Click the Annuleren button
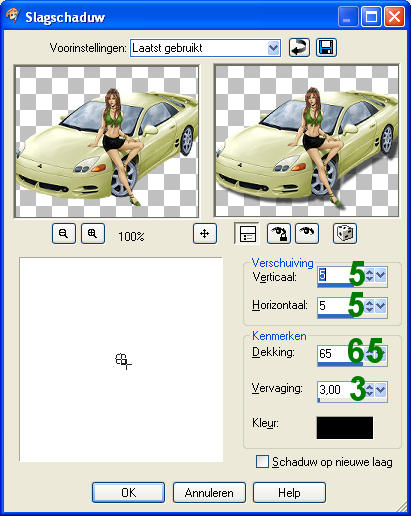Screen dimensions: 411x516 [209, 492]
